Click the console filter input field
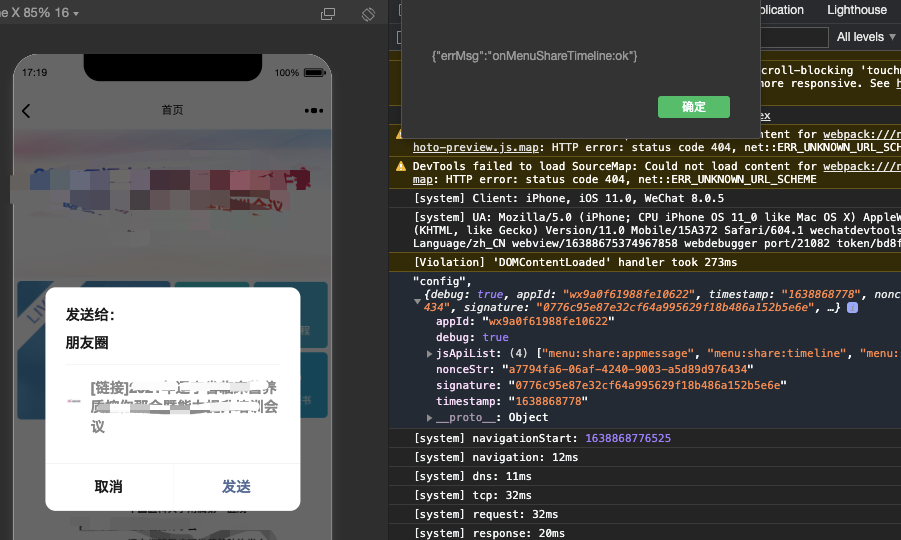The width and height of the screenshot is (901, 540). coord(794,37)
